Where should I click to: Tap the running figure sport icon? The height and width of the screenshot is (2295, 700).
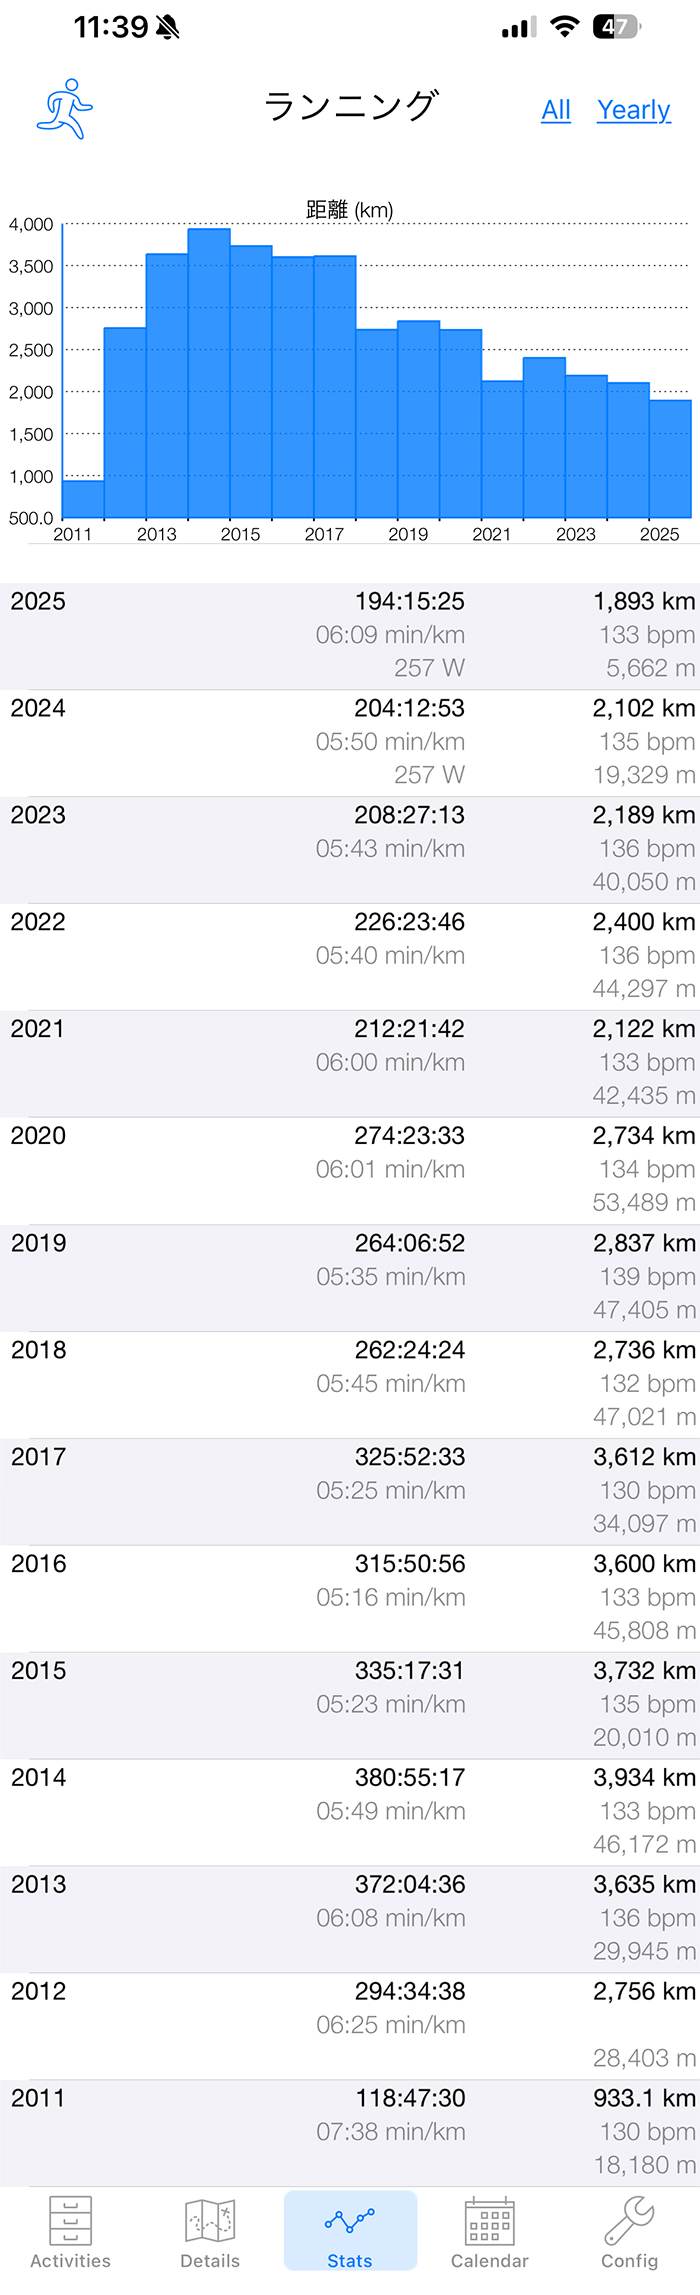coord(65,108)
